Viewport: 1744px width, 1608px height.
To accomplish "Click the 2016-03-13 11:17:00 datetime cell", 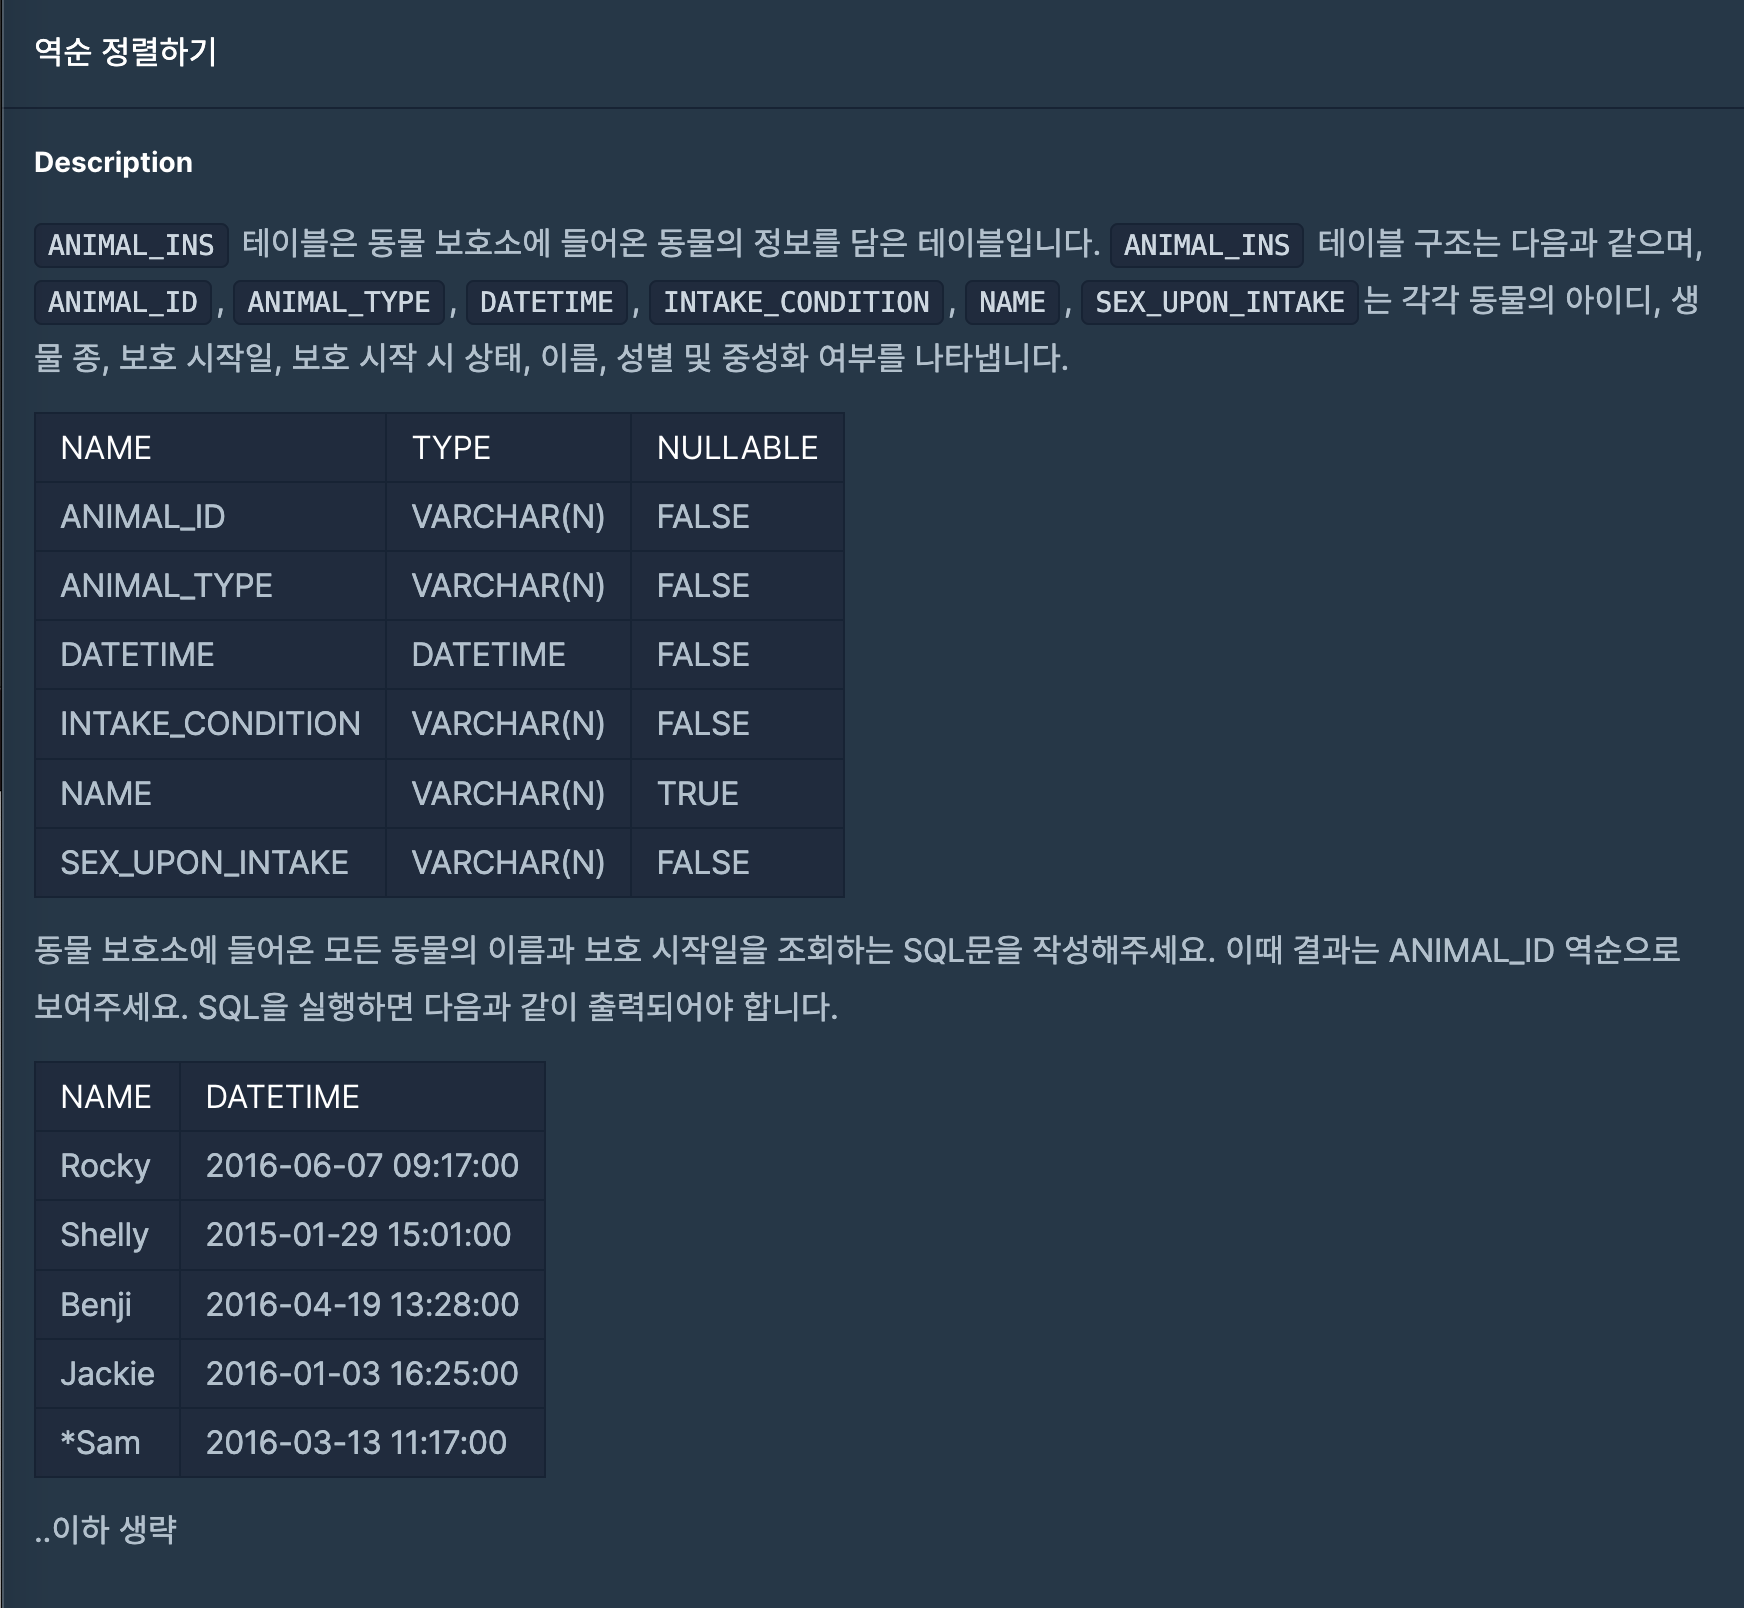I will [x=356, y=1443].
